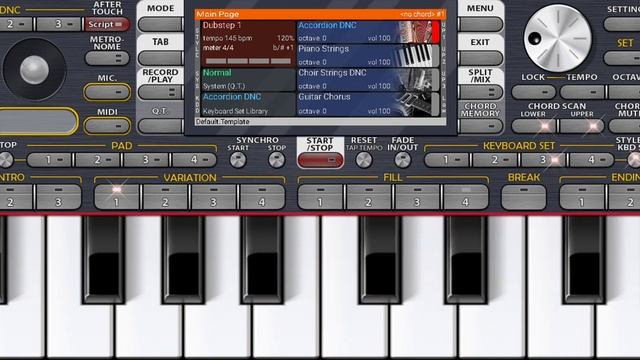
Task: Click the Main Page title bar
Action: [x=320, y=14]
